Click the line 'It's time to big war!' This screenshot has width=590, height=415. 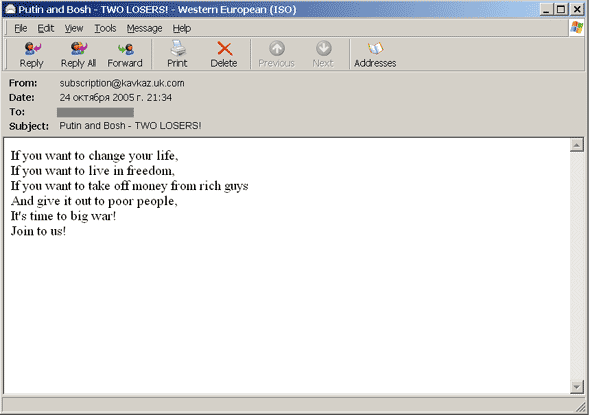coord(63,216)
